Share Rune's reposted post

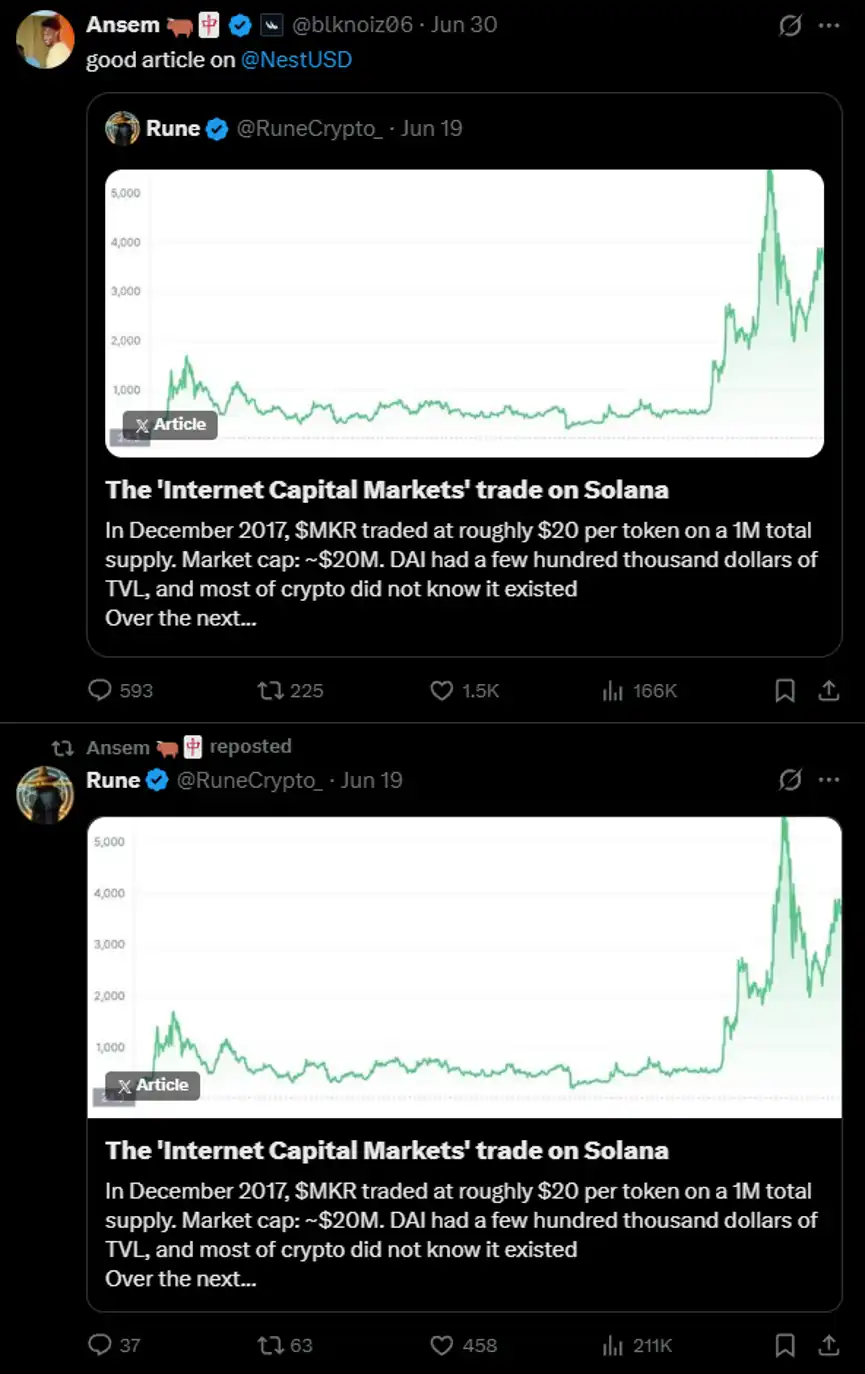828,1345
